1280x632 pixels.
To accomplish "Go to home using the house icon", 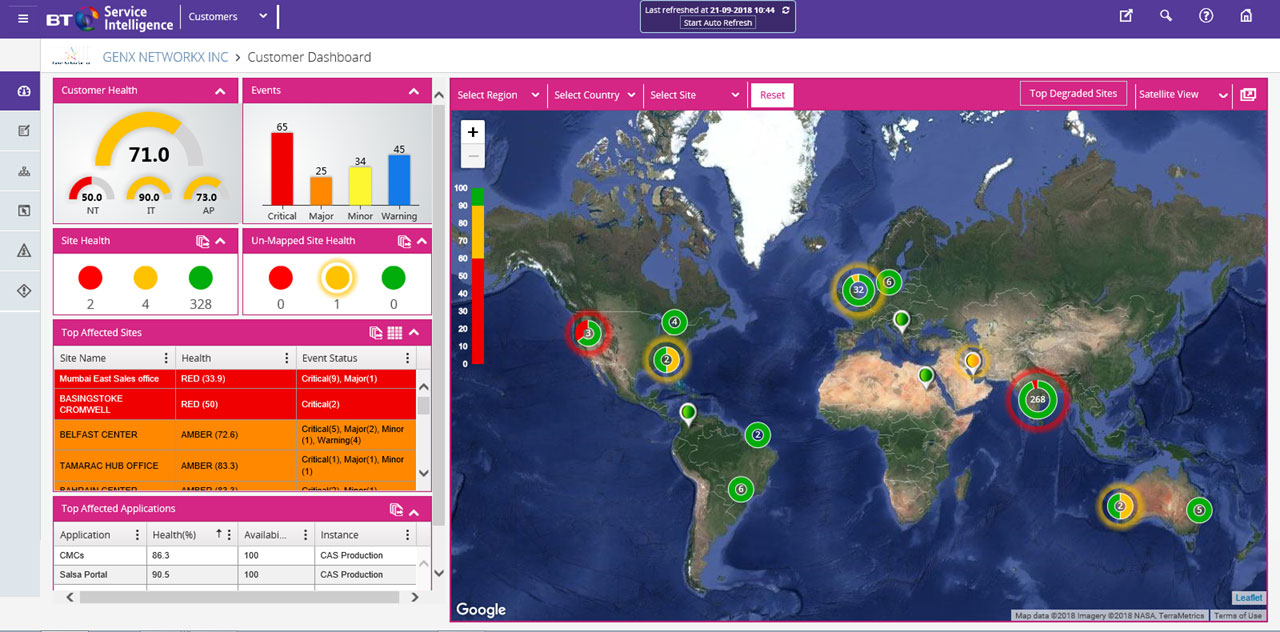I will [x=1246, y=16].
